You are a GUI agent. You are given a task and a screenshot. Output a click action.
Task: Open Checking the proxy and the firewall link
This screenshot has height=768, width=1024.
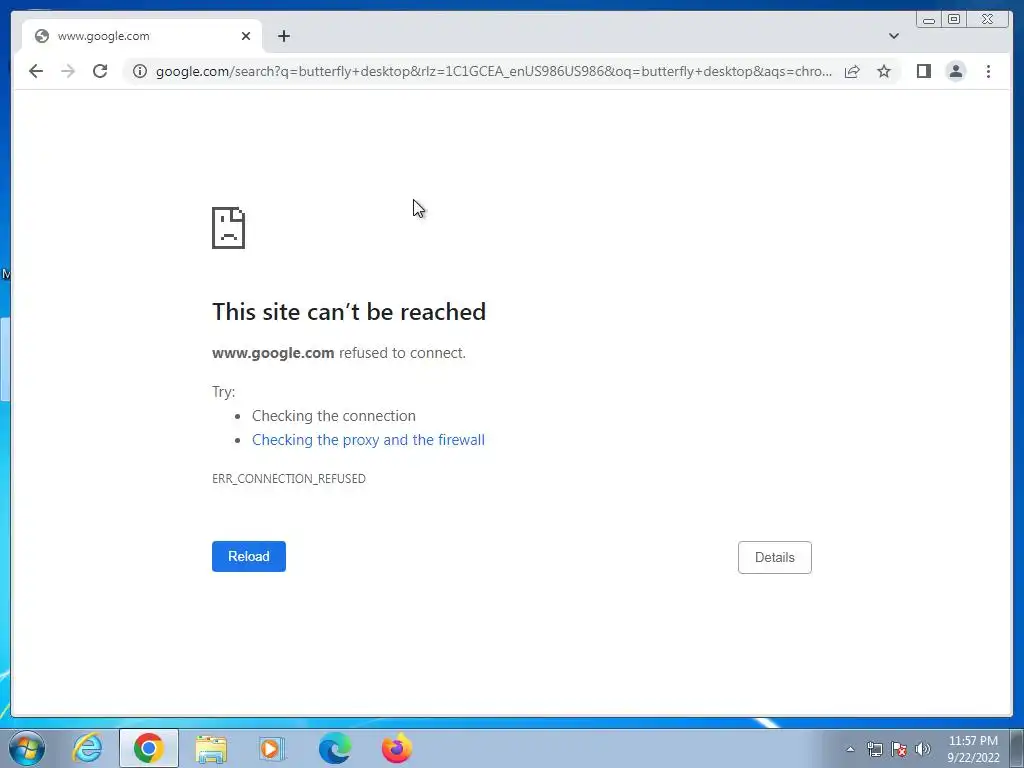[x=368, y=440]
